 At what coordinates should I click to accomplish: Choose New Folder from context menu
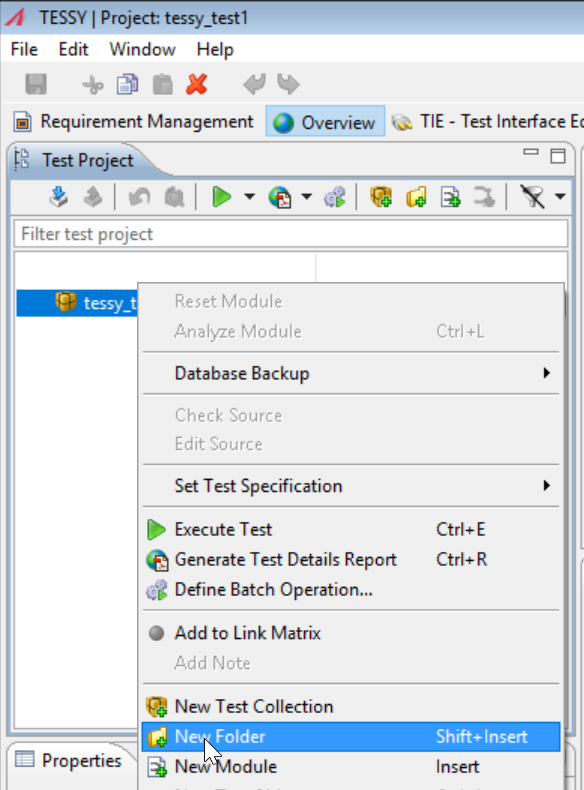pos(351,737)
